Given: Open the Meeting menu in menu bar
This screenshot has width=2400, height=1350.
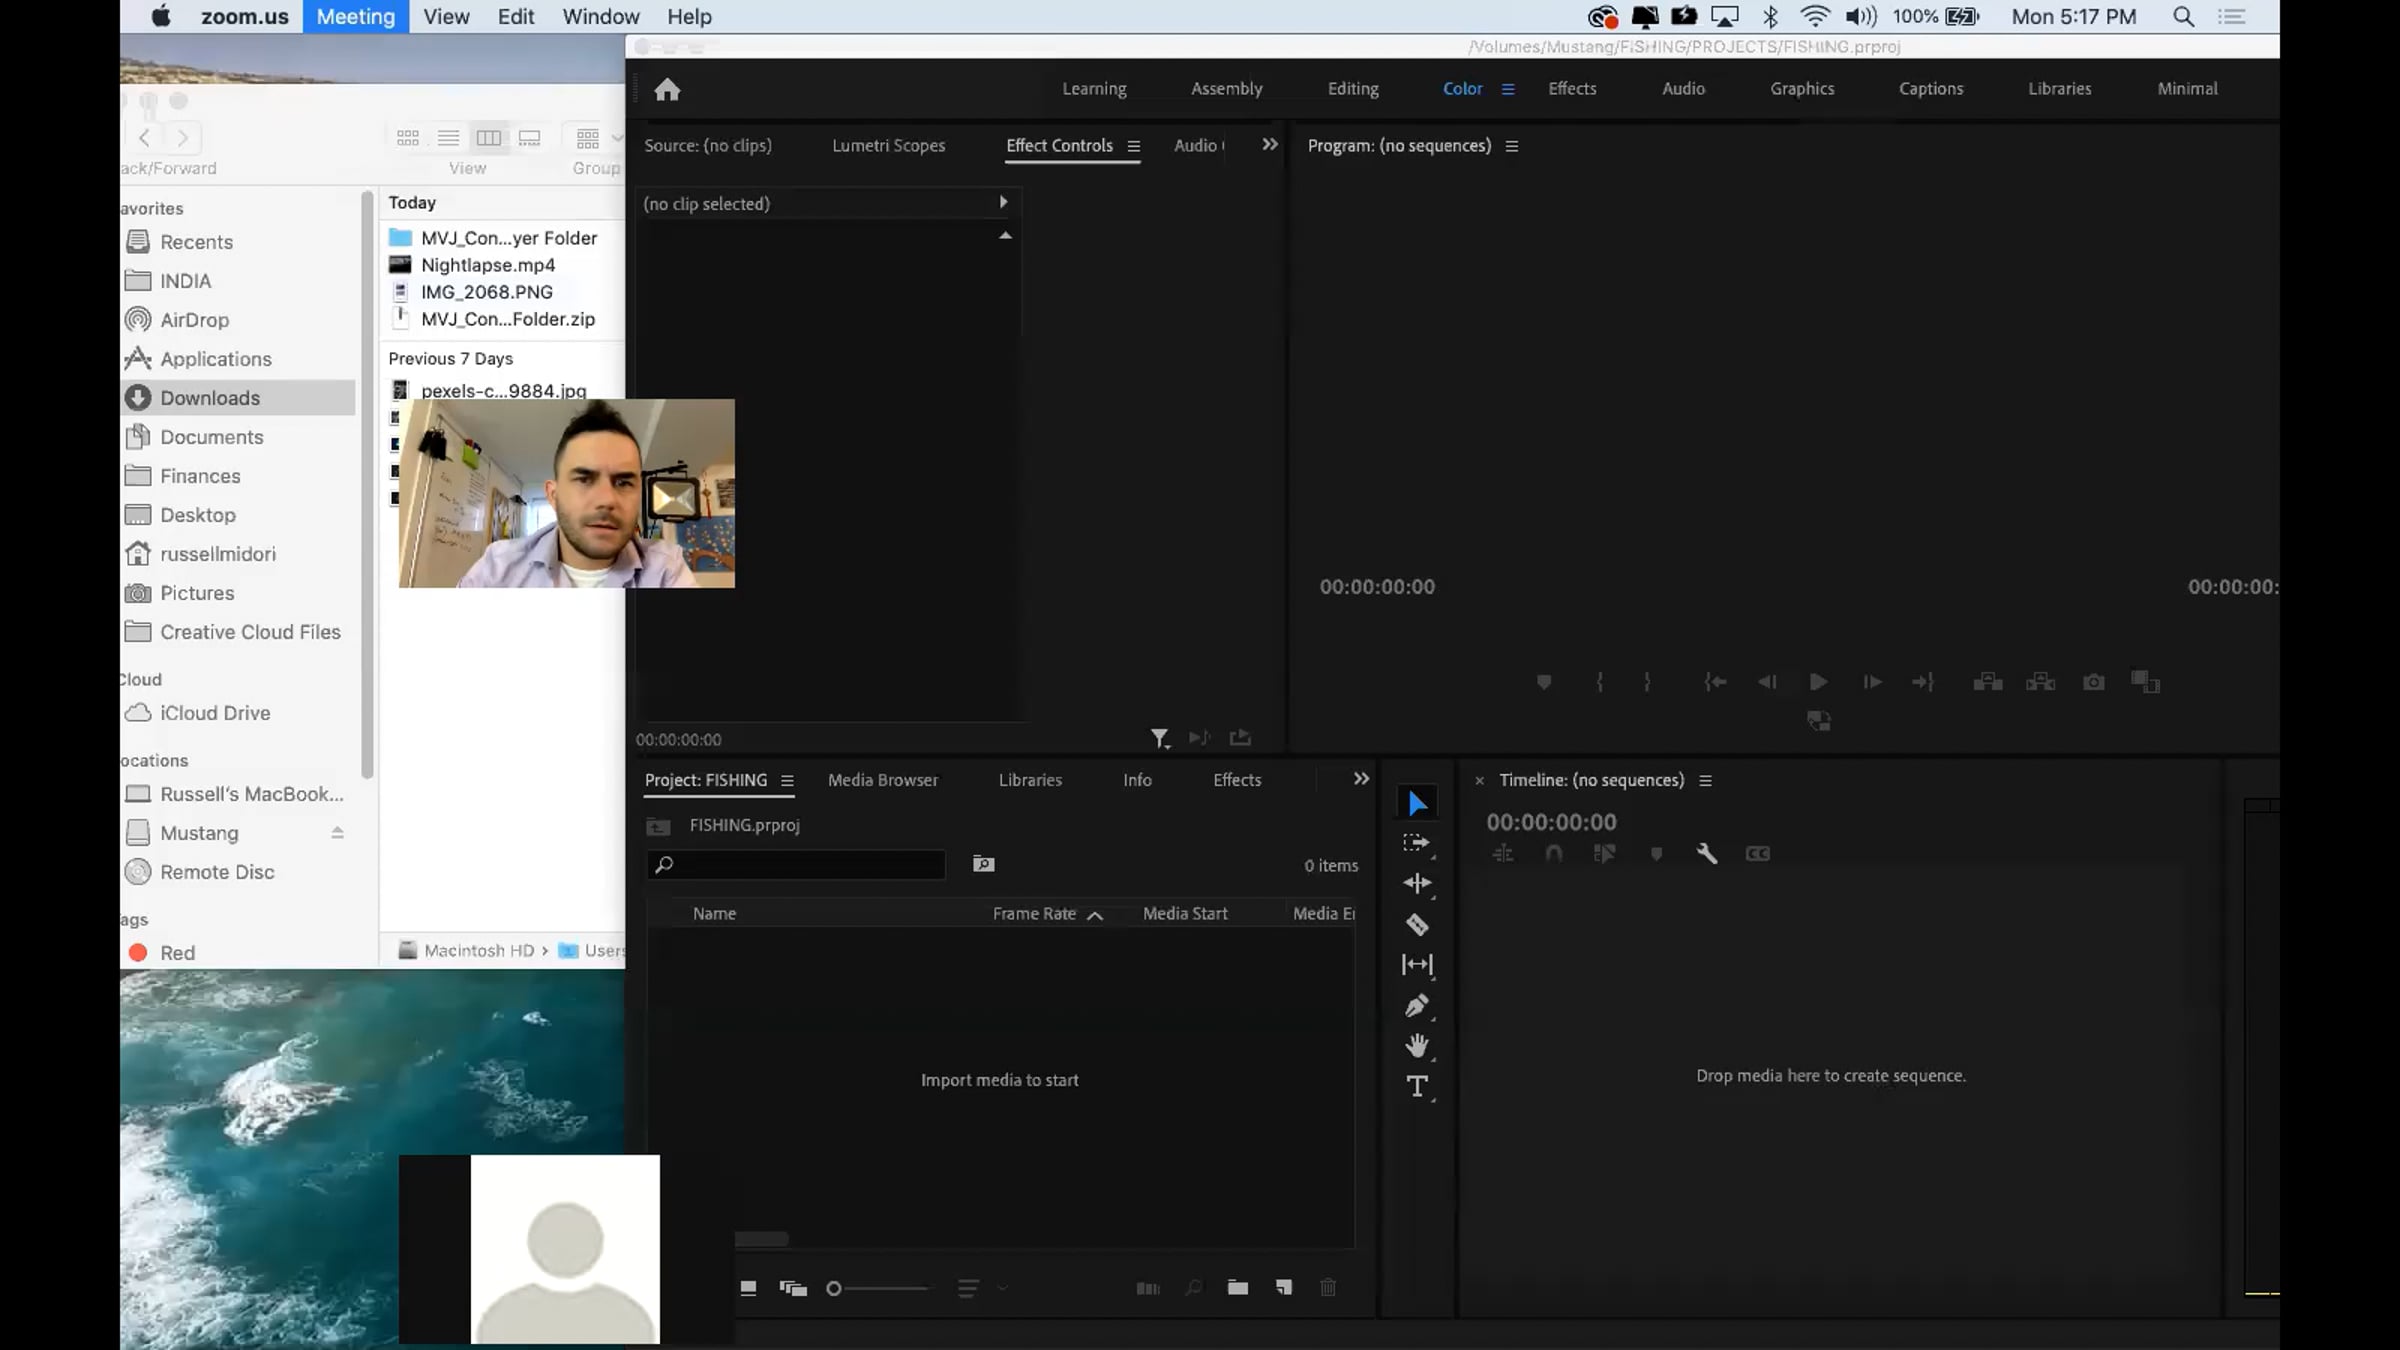Looking at the screenshot, I should click(x=355, y=16).
